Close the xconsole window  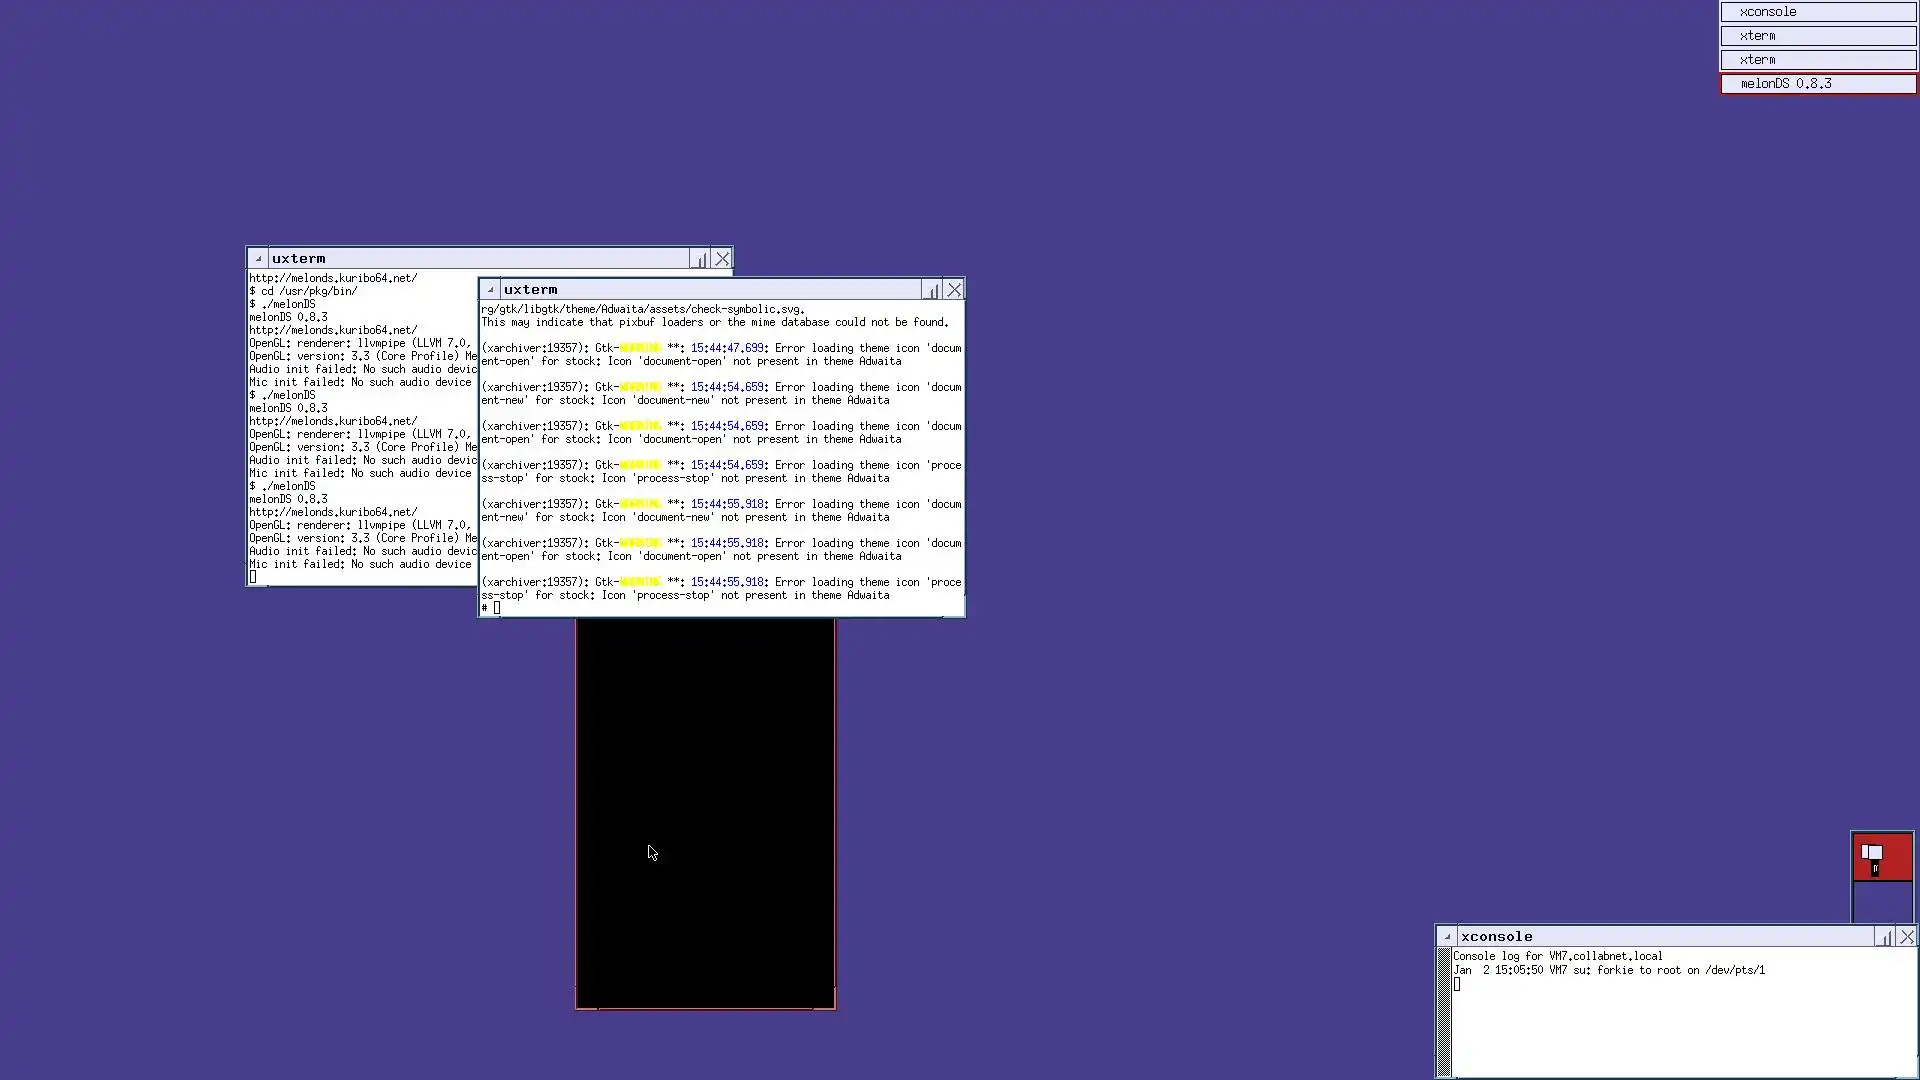pyautogui.click(x=1907, y=937)
